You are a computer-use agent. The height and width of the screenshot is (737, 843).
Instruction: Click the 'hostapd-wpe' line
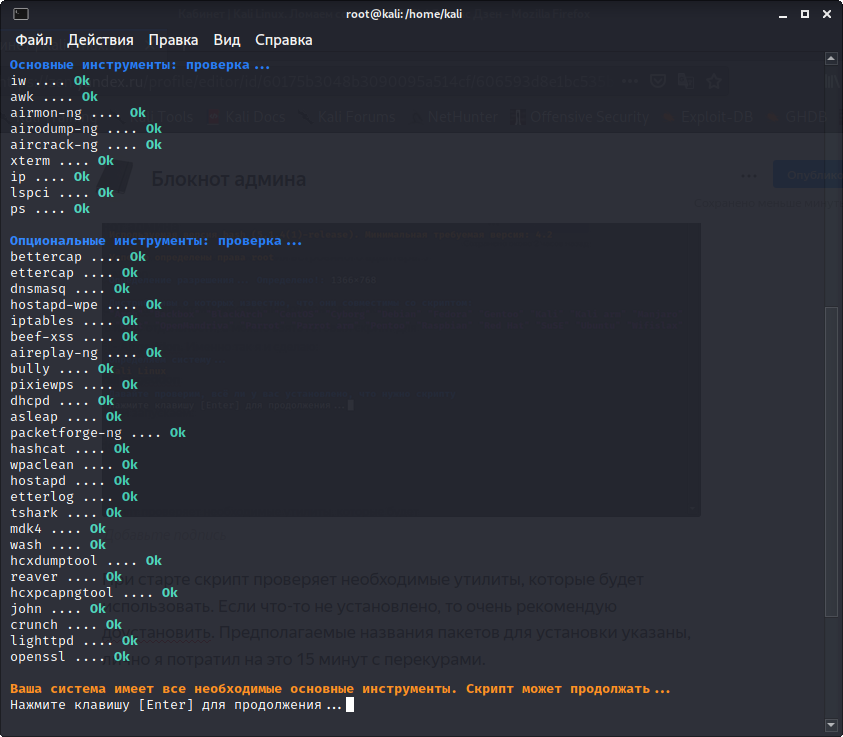click(86, 305)
